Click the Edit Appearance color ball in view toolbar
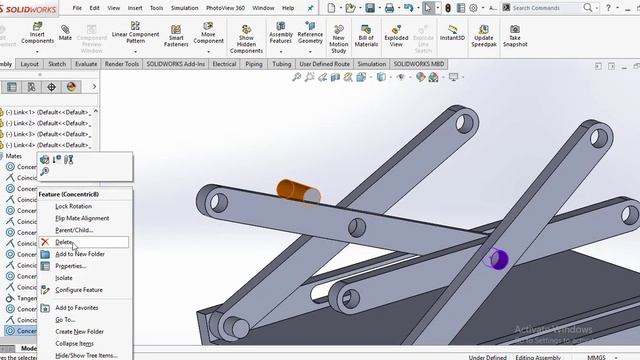This screenshot has height=360, width=640. (x=420, y=77)
